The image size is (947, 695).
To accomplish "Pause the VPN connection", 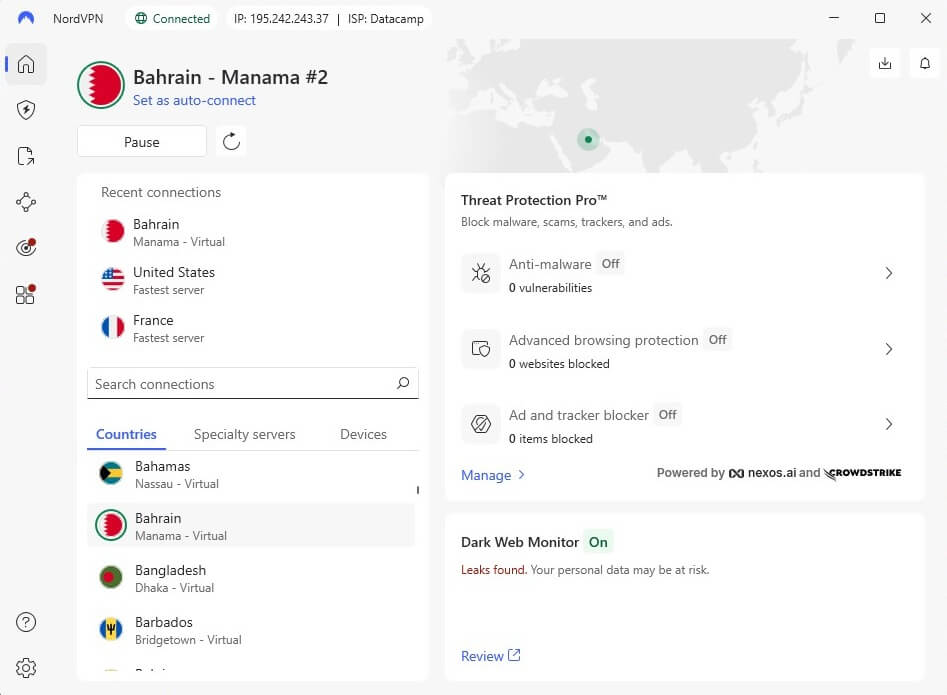I will click(x=141, y=141).
